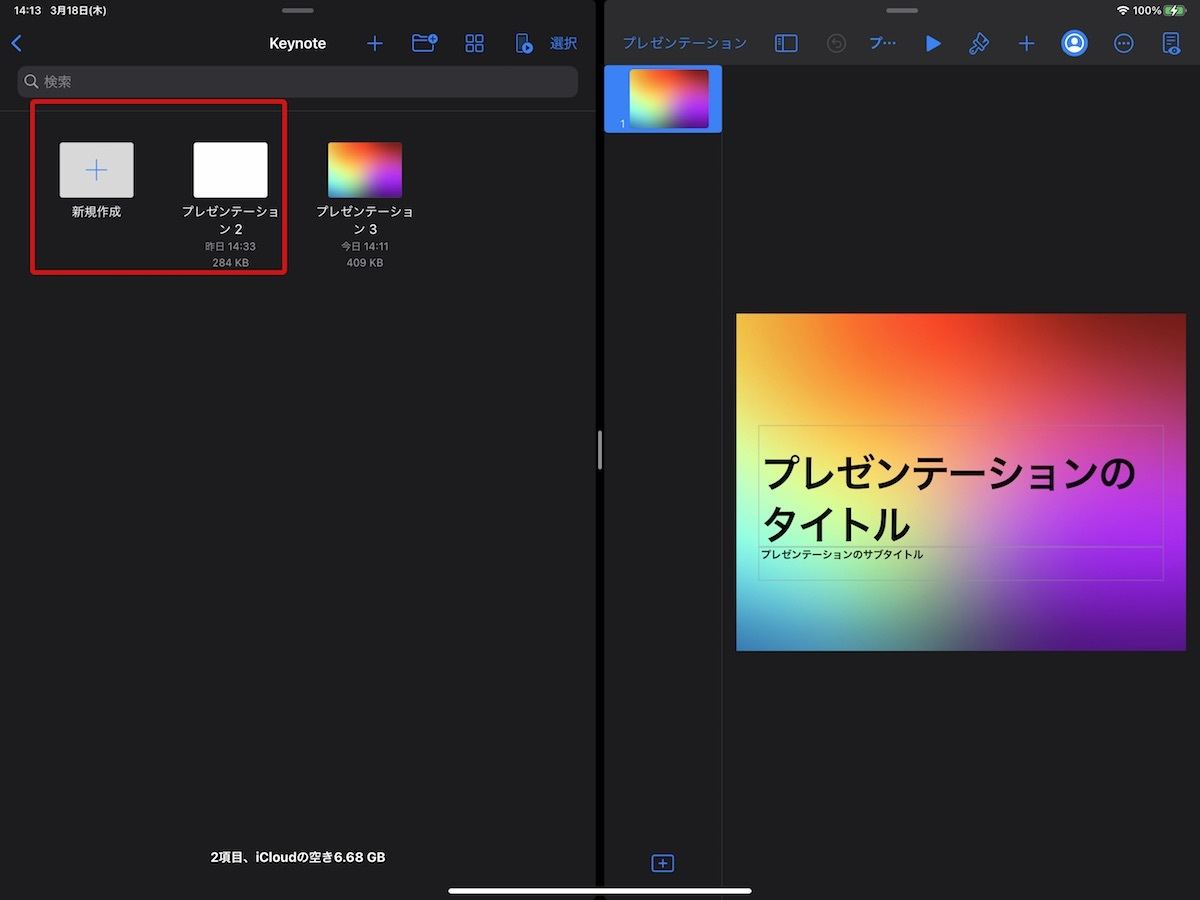Tap the undo icon in the editor toolbar

[836, 44]
